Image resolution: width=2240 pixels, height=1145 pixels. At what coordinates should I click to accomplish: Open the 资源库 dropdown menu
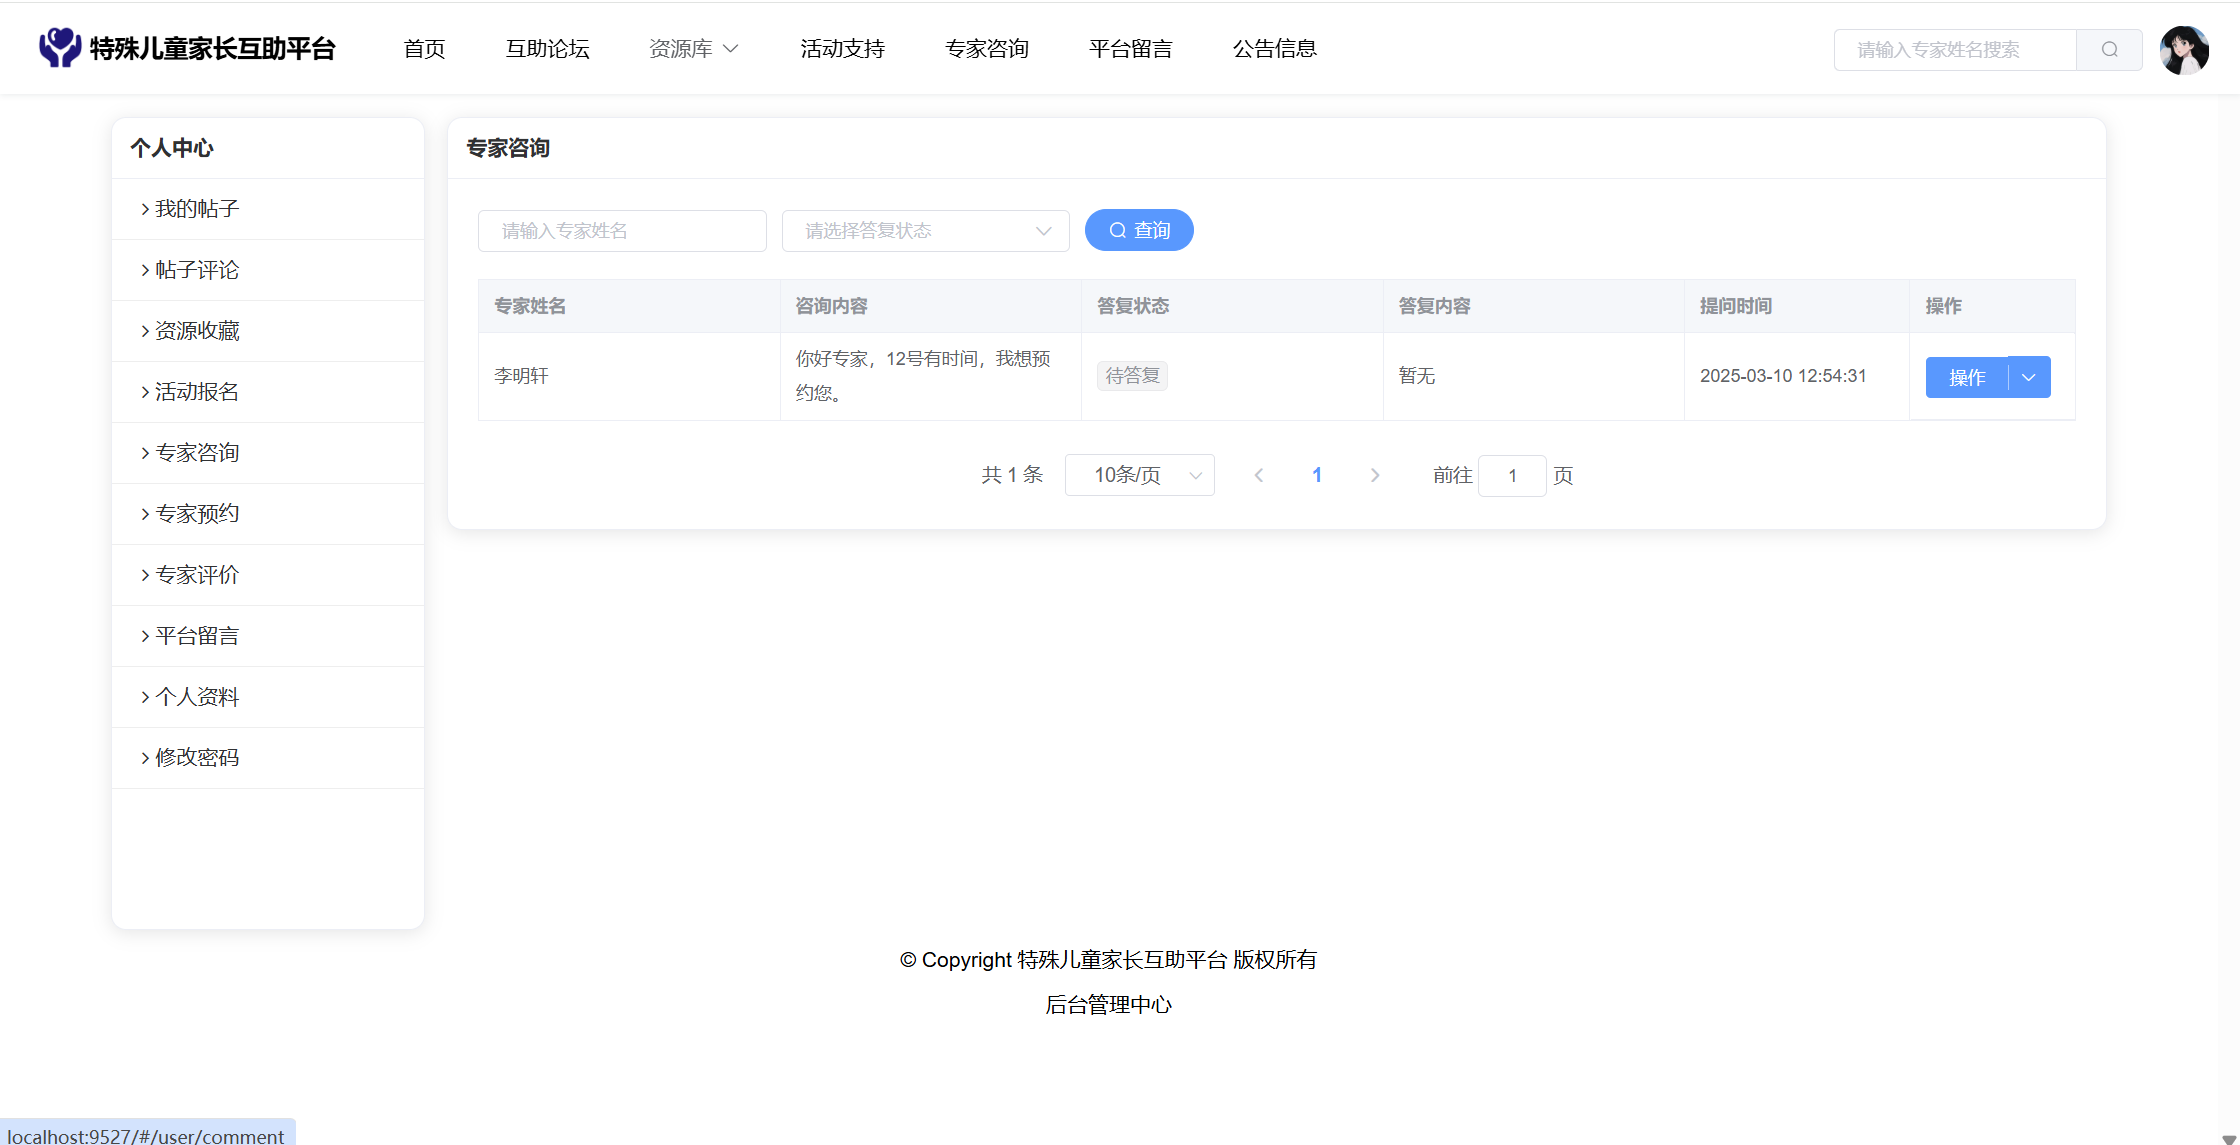click(693, 49)
